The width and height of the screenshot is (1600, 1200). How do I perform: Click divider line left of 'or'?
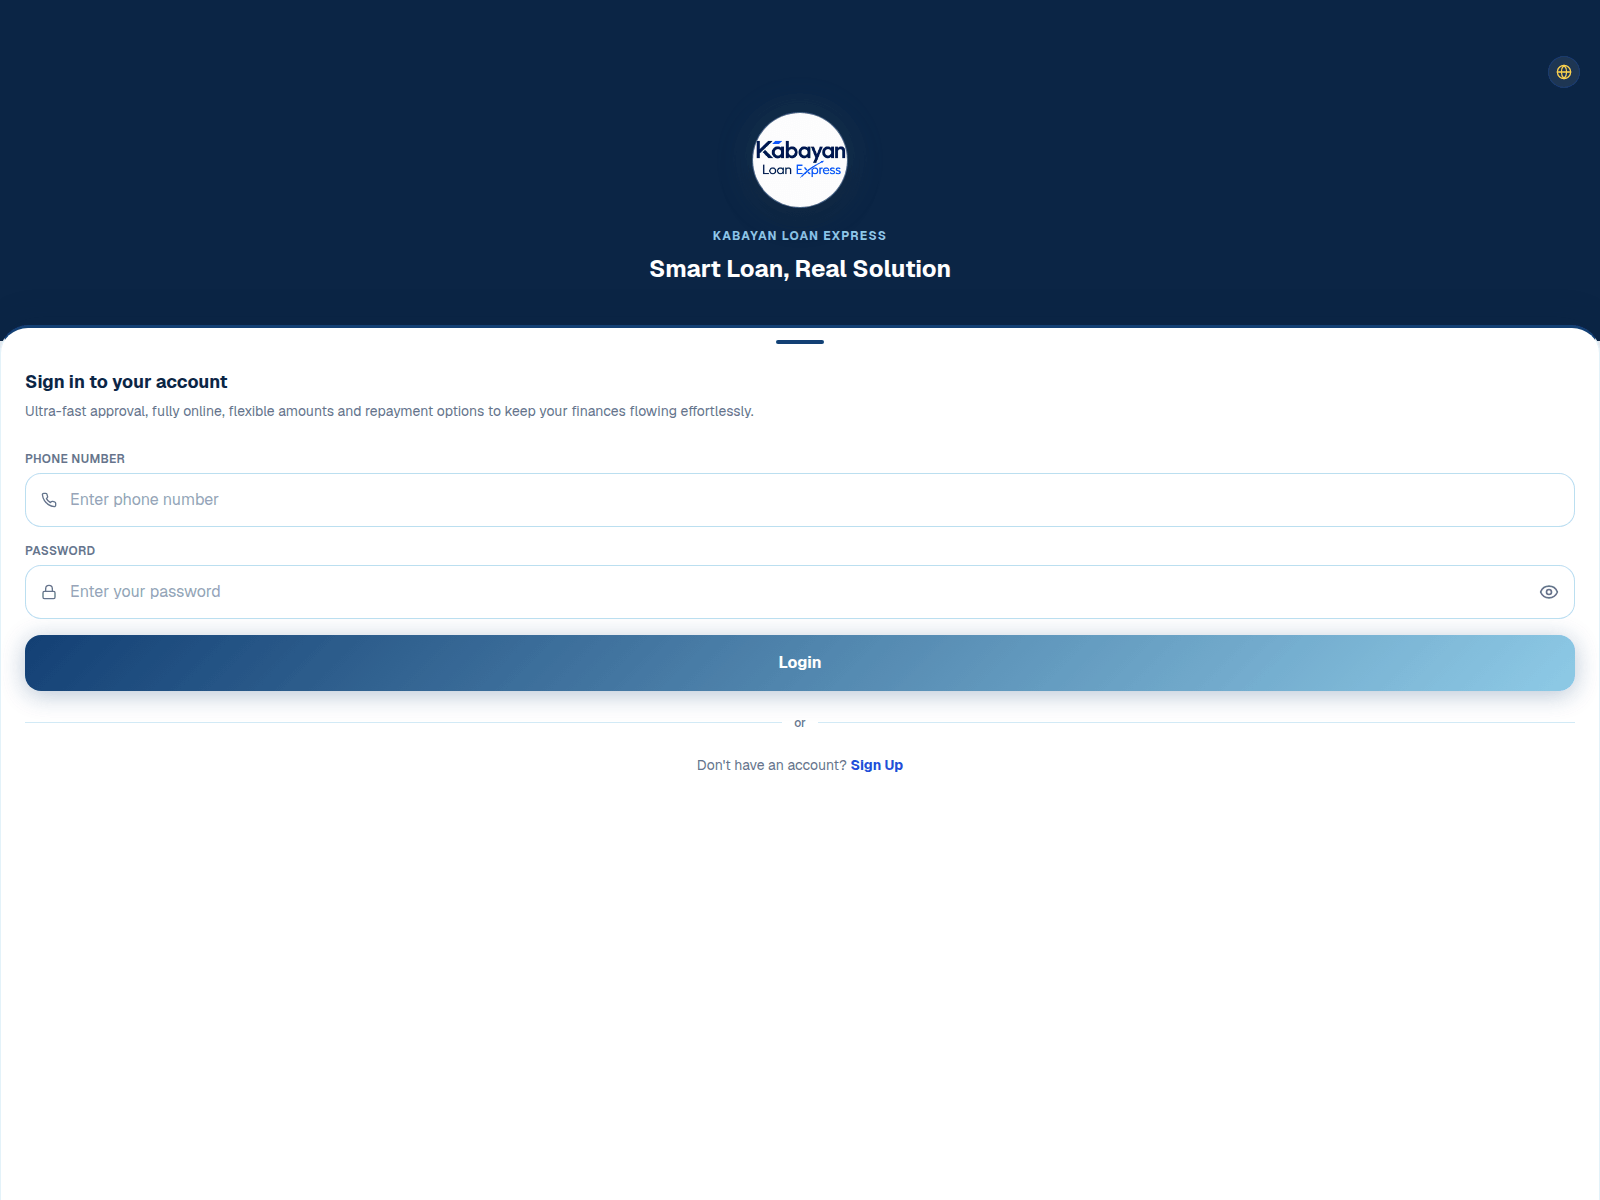click(404, 723)
